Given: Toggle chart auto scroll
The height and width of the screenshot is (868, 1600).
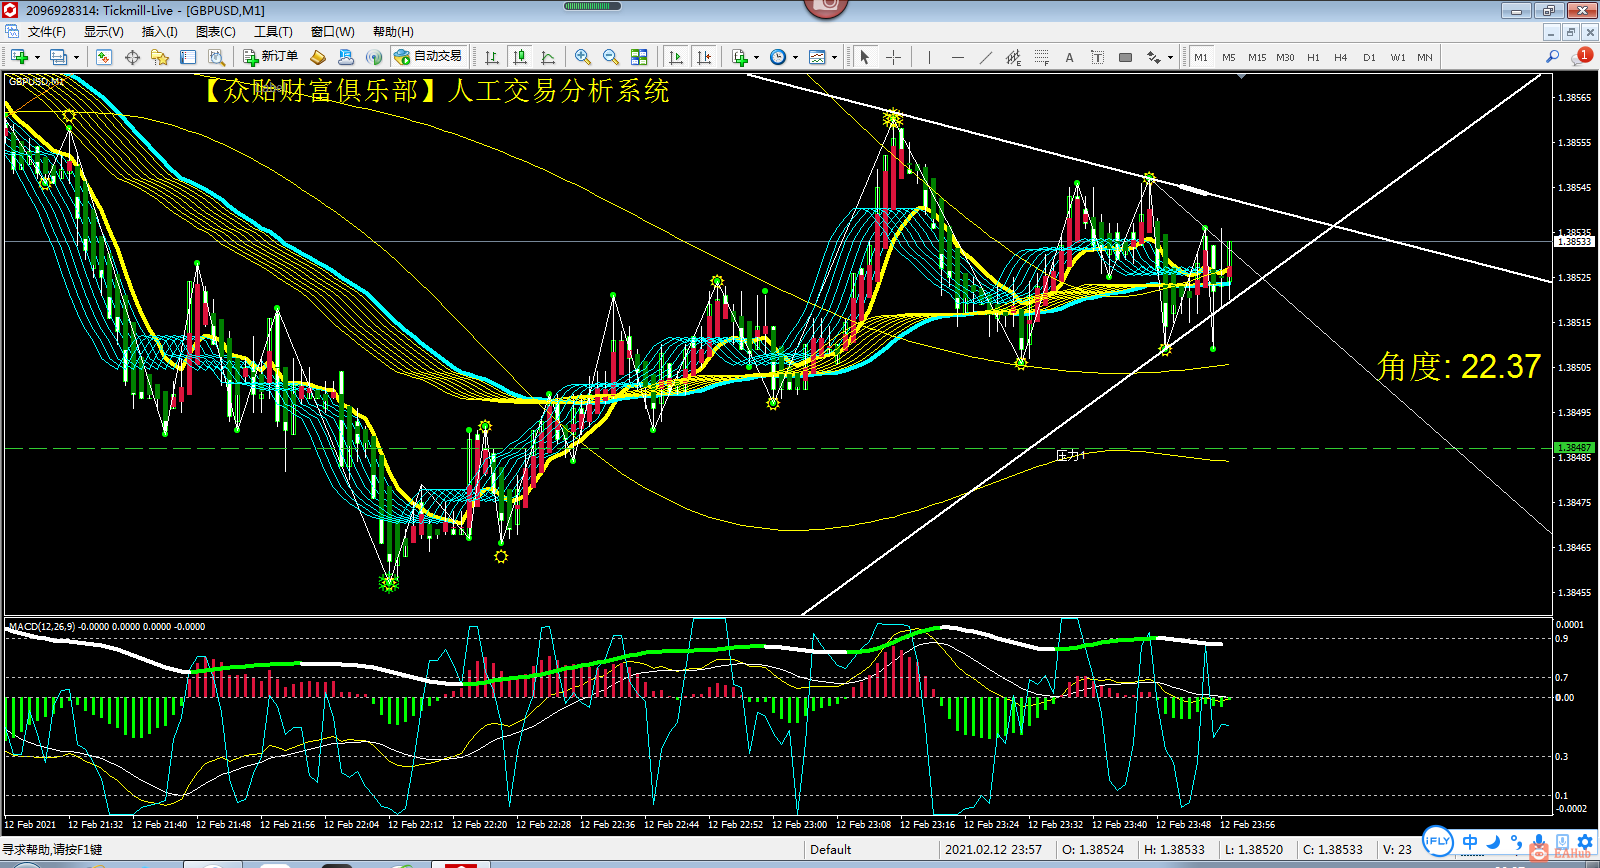Looking at the screenshot, I should [676, 57].
